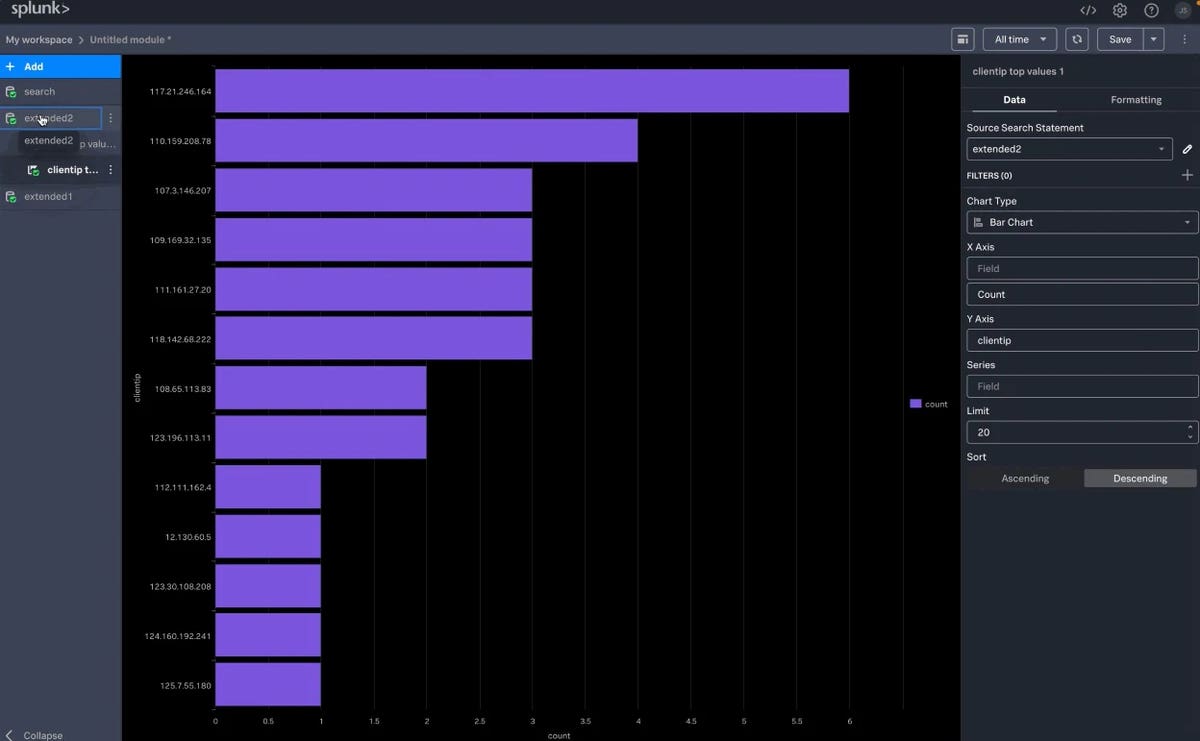Expand the Chart Type Bar Chart dropdown

click(x=1082, y=222)
